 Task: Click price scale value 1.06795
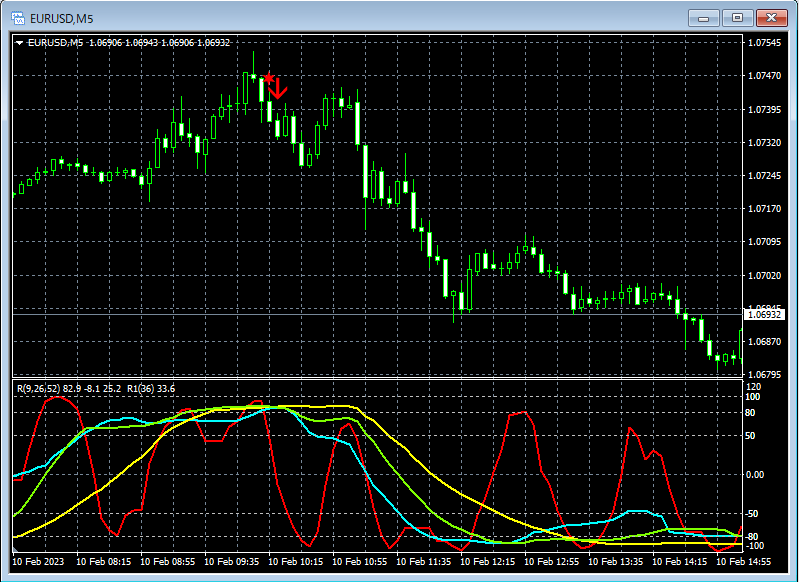(764, 375)
